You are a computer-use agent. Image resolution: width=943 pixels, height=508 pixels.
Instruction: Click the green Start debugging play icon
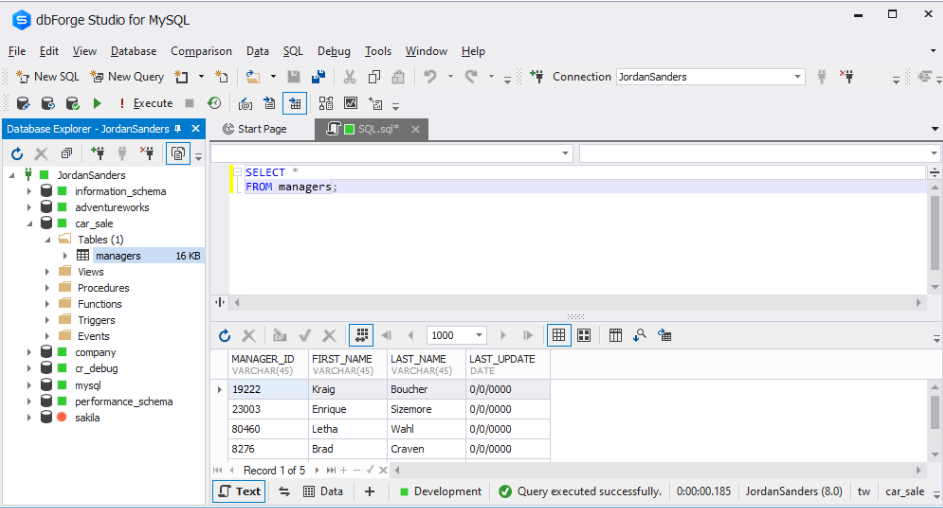pos(97,103)
